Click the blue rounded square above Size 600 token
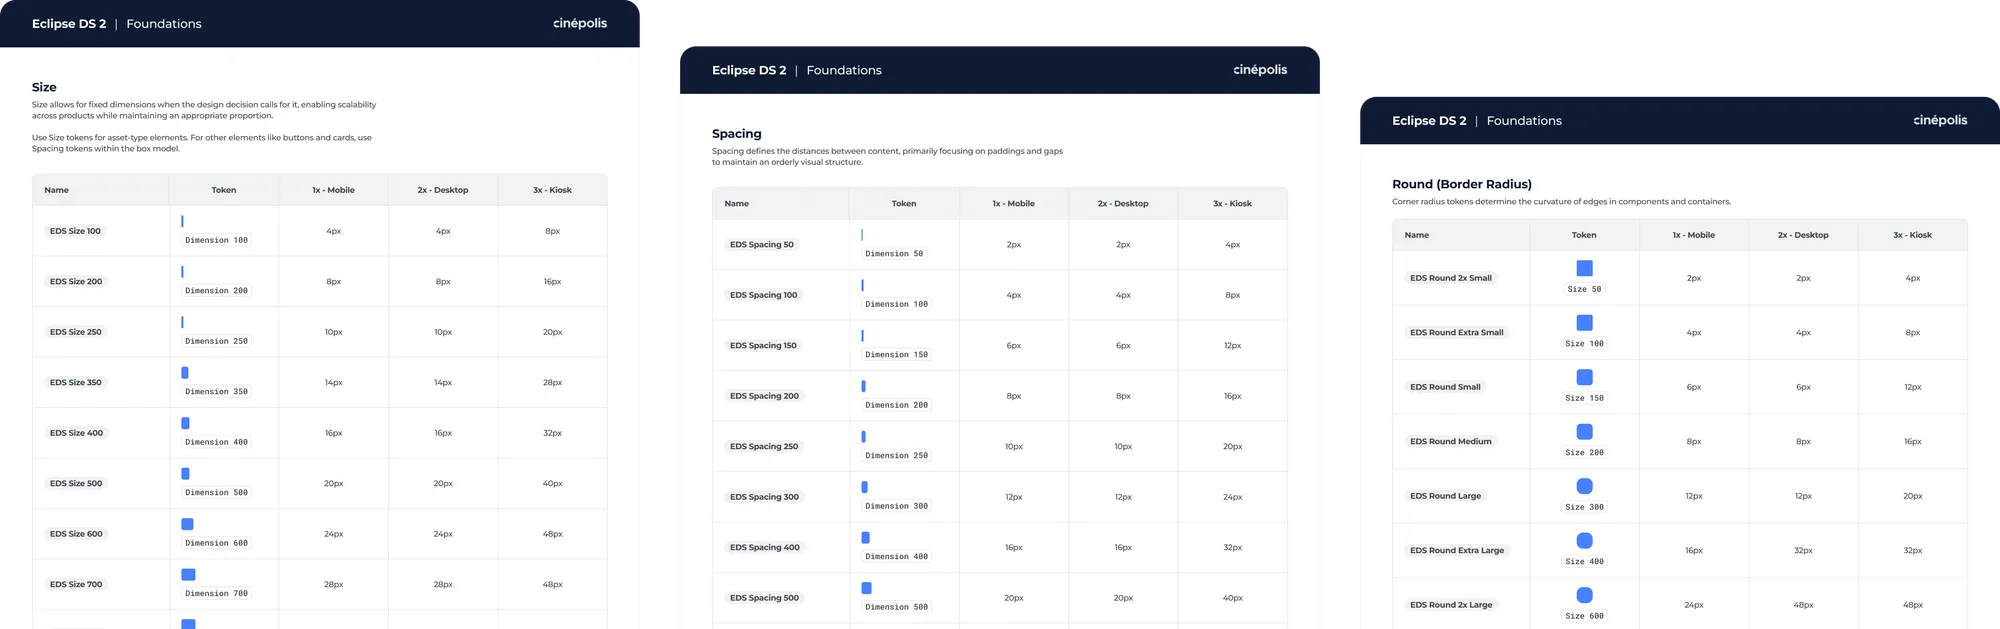The height and width of the screenshot is (629, 2000). (1584, 595)
